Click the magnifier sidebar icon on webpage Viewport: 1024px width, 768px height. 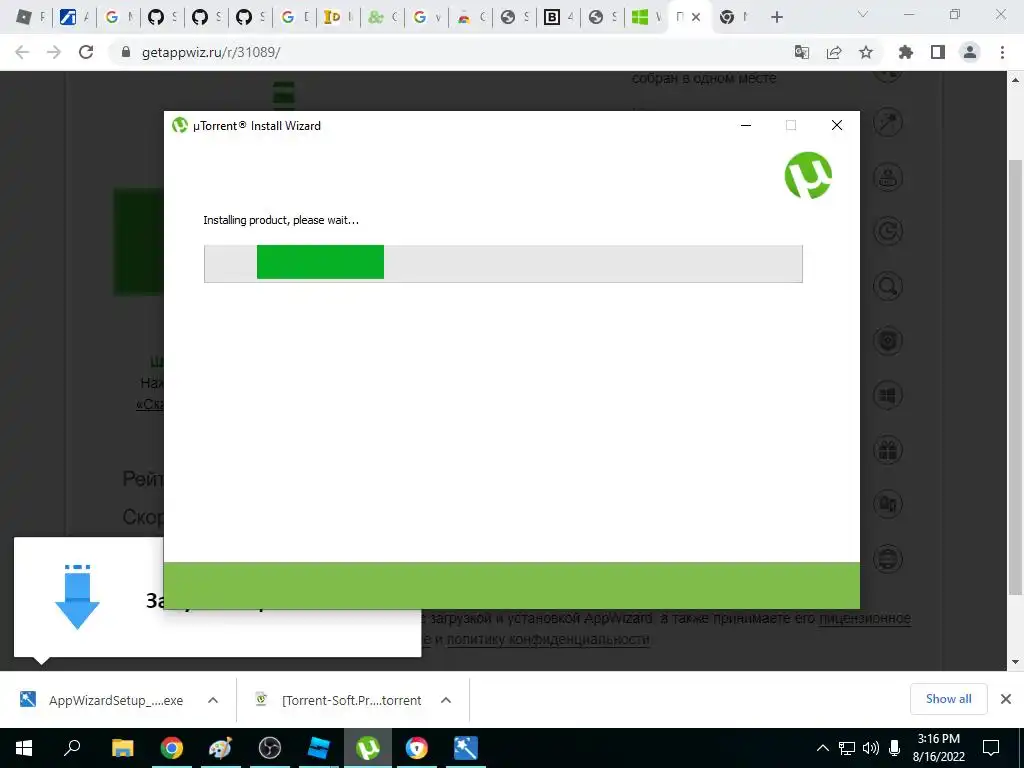pyautogui.click(x=888, y=286)
